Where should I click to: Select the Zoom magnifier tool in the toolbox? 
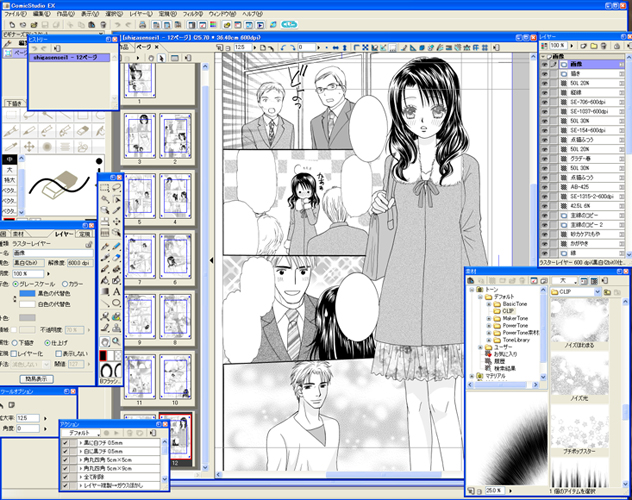[116, 342]
